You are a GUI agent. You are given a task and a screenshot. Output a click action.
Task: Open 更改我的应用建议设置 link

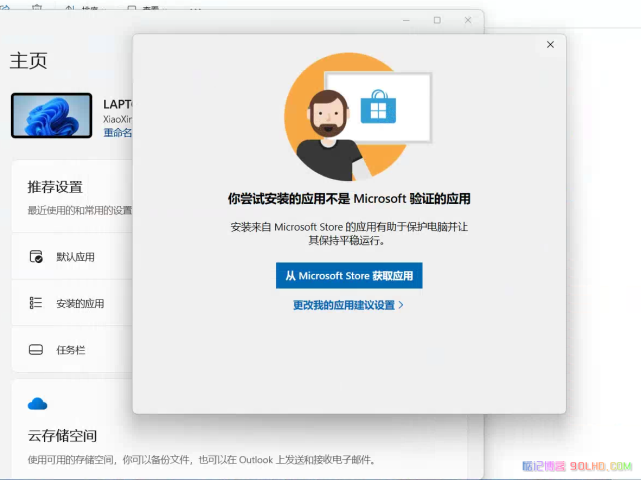(x=348, y=305)
